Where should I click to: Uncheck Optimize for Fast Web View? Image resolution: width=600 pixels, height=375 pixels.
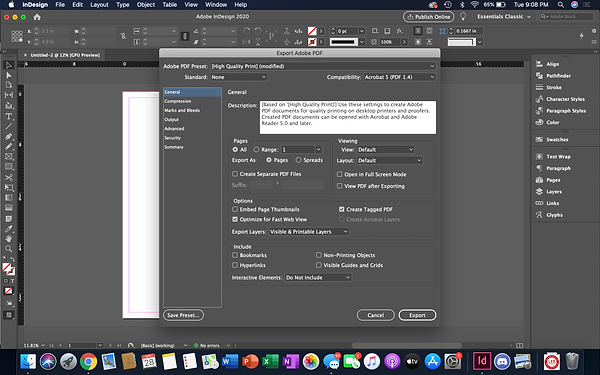(235, 219)
